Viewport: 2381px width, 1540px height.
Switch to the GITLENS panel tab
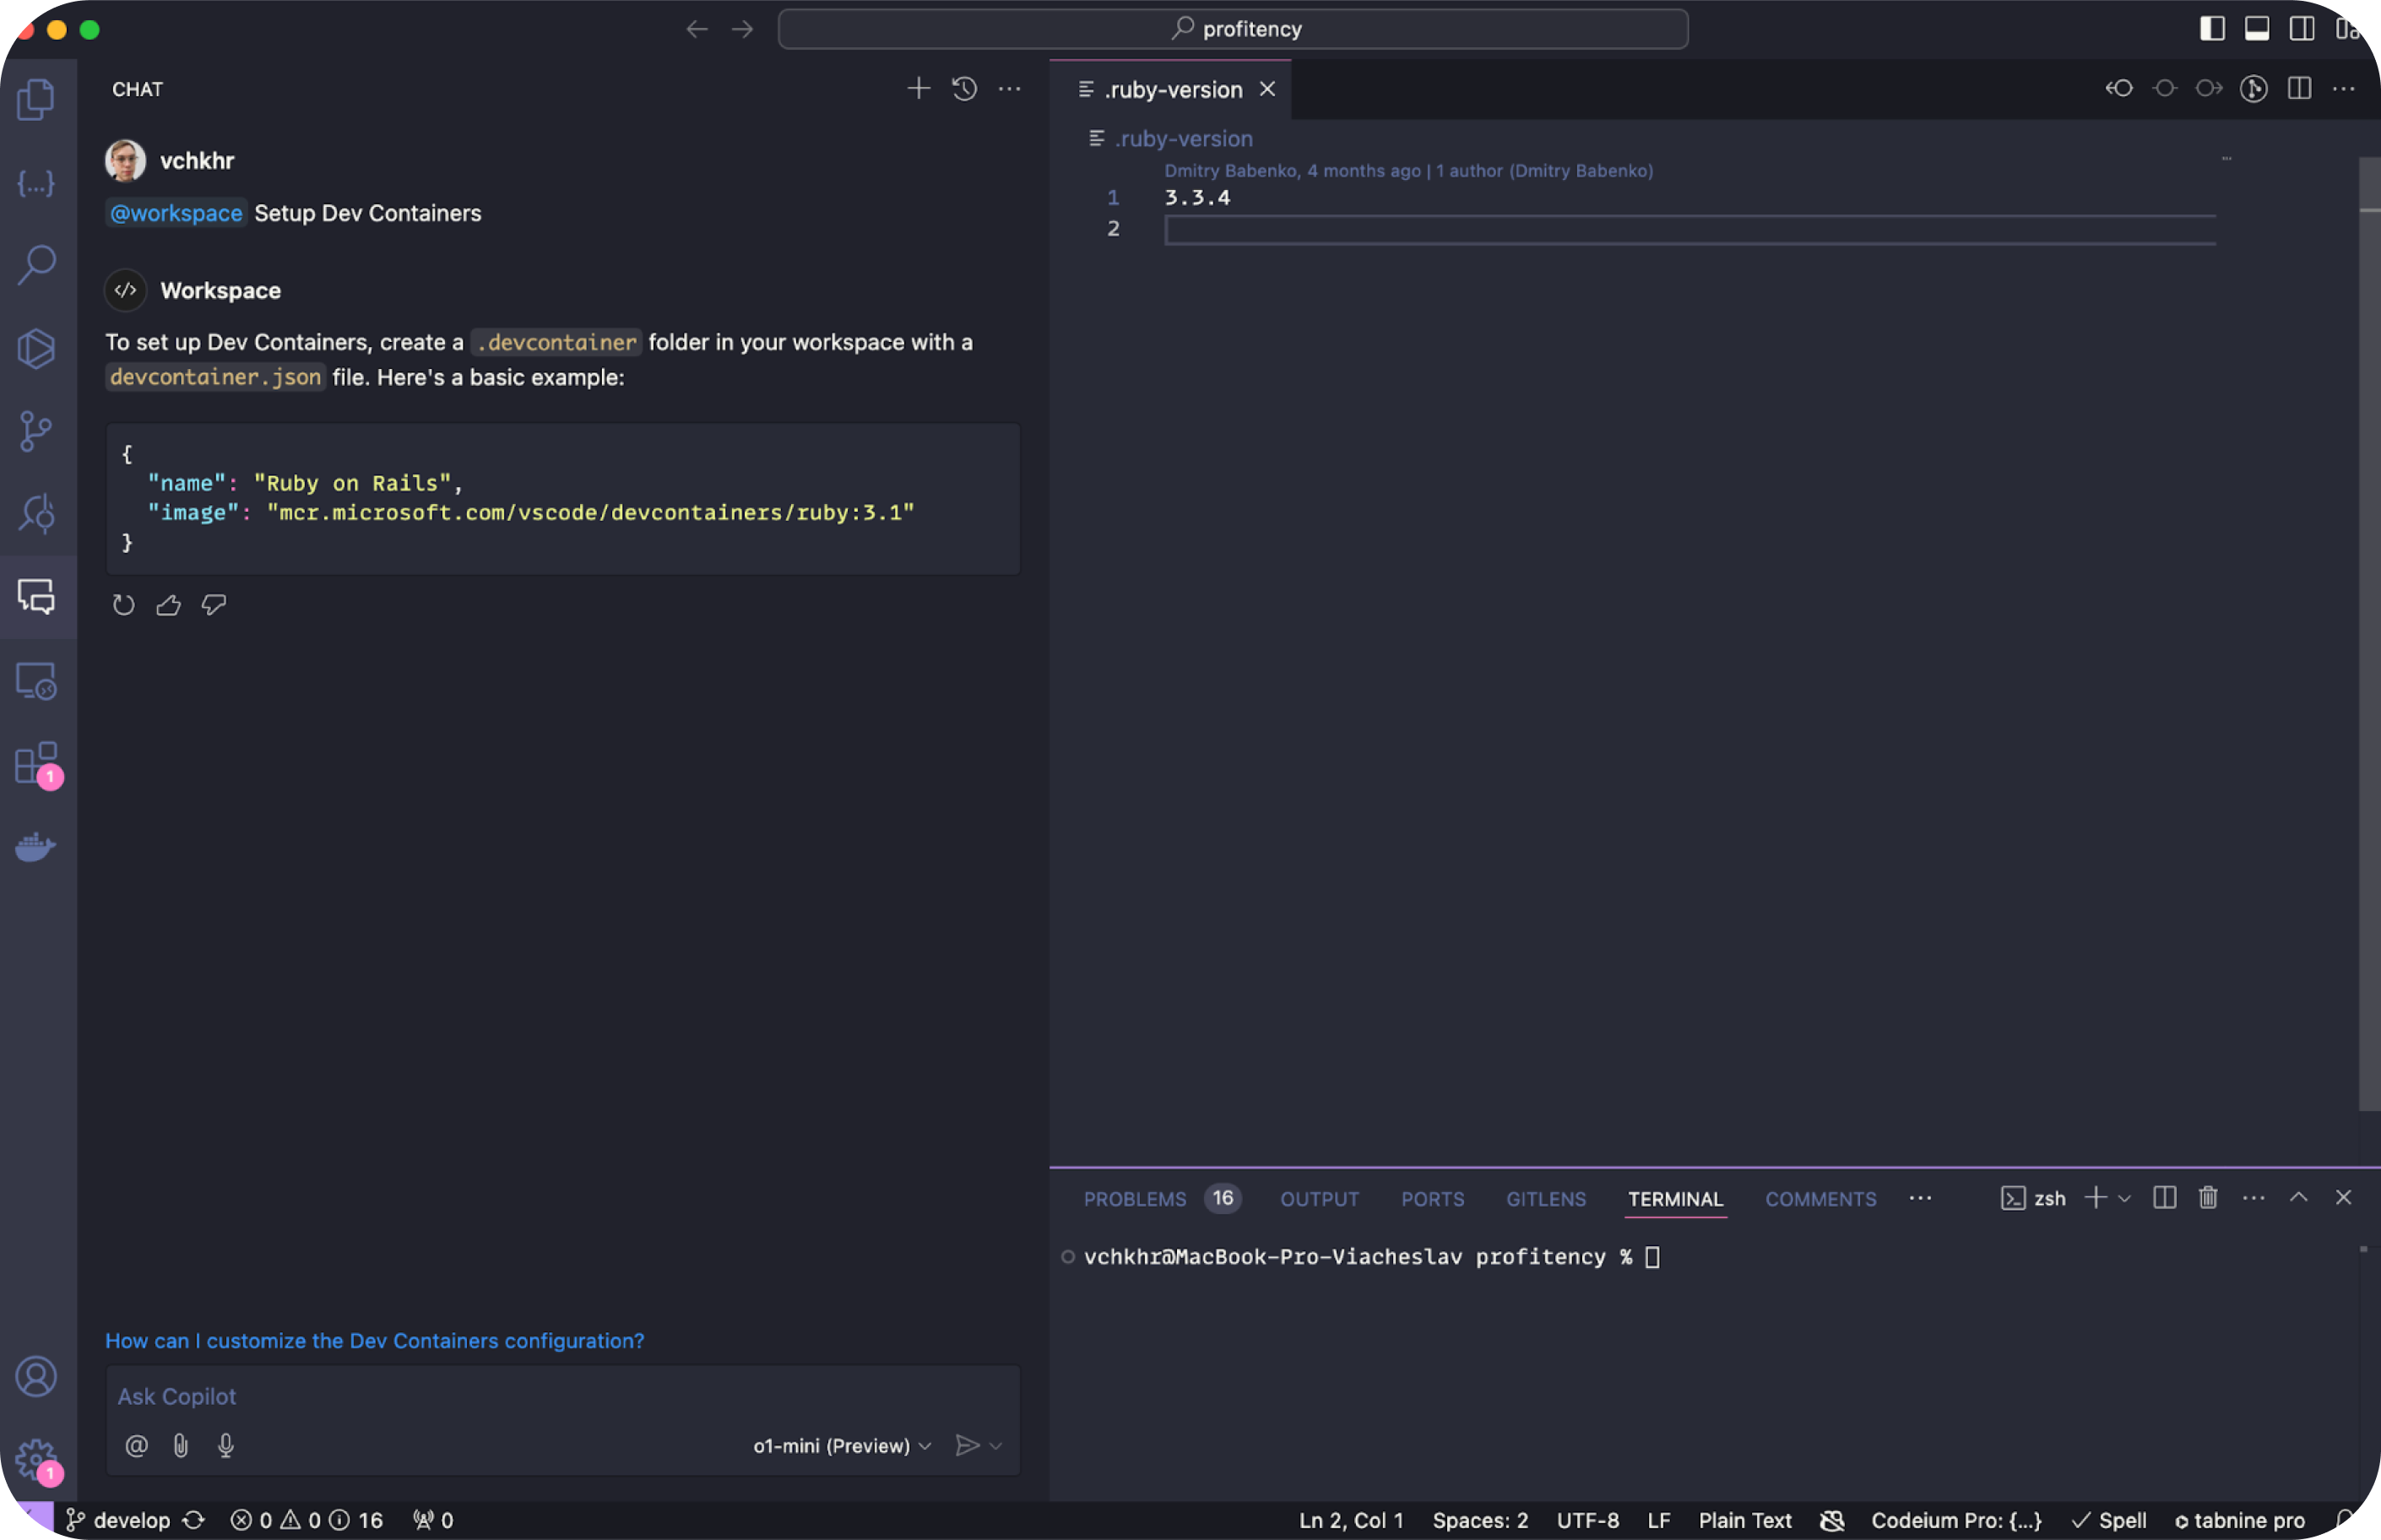tap(1545, 1199)
